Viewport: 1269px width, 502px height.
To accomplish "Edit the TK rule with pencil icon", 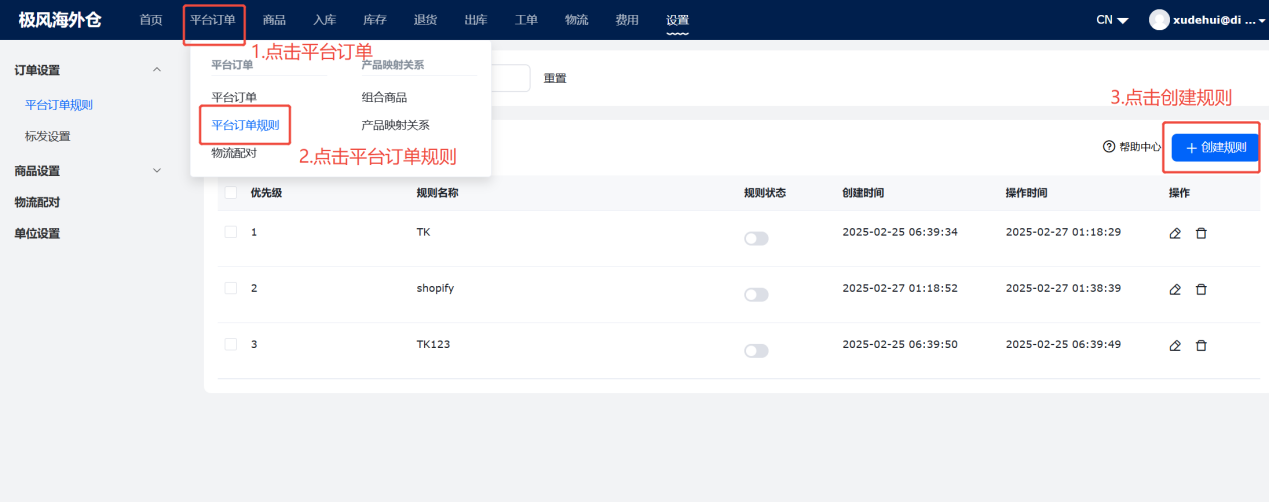I will coord(1175,233).
